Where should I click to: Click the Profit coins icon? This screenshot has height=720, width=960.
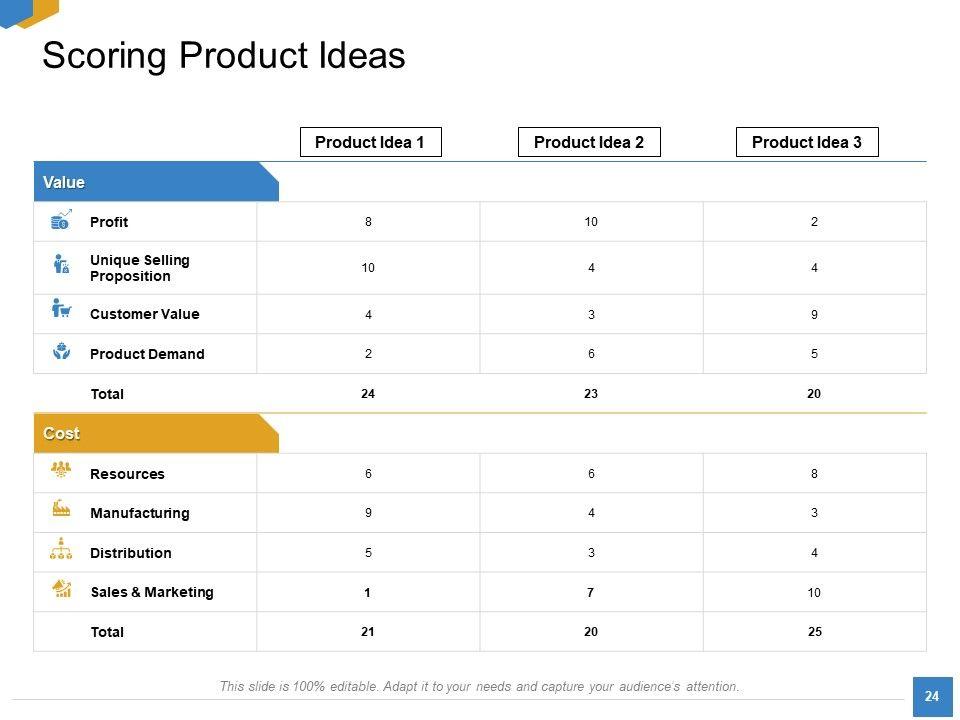point(61,220)
